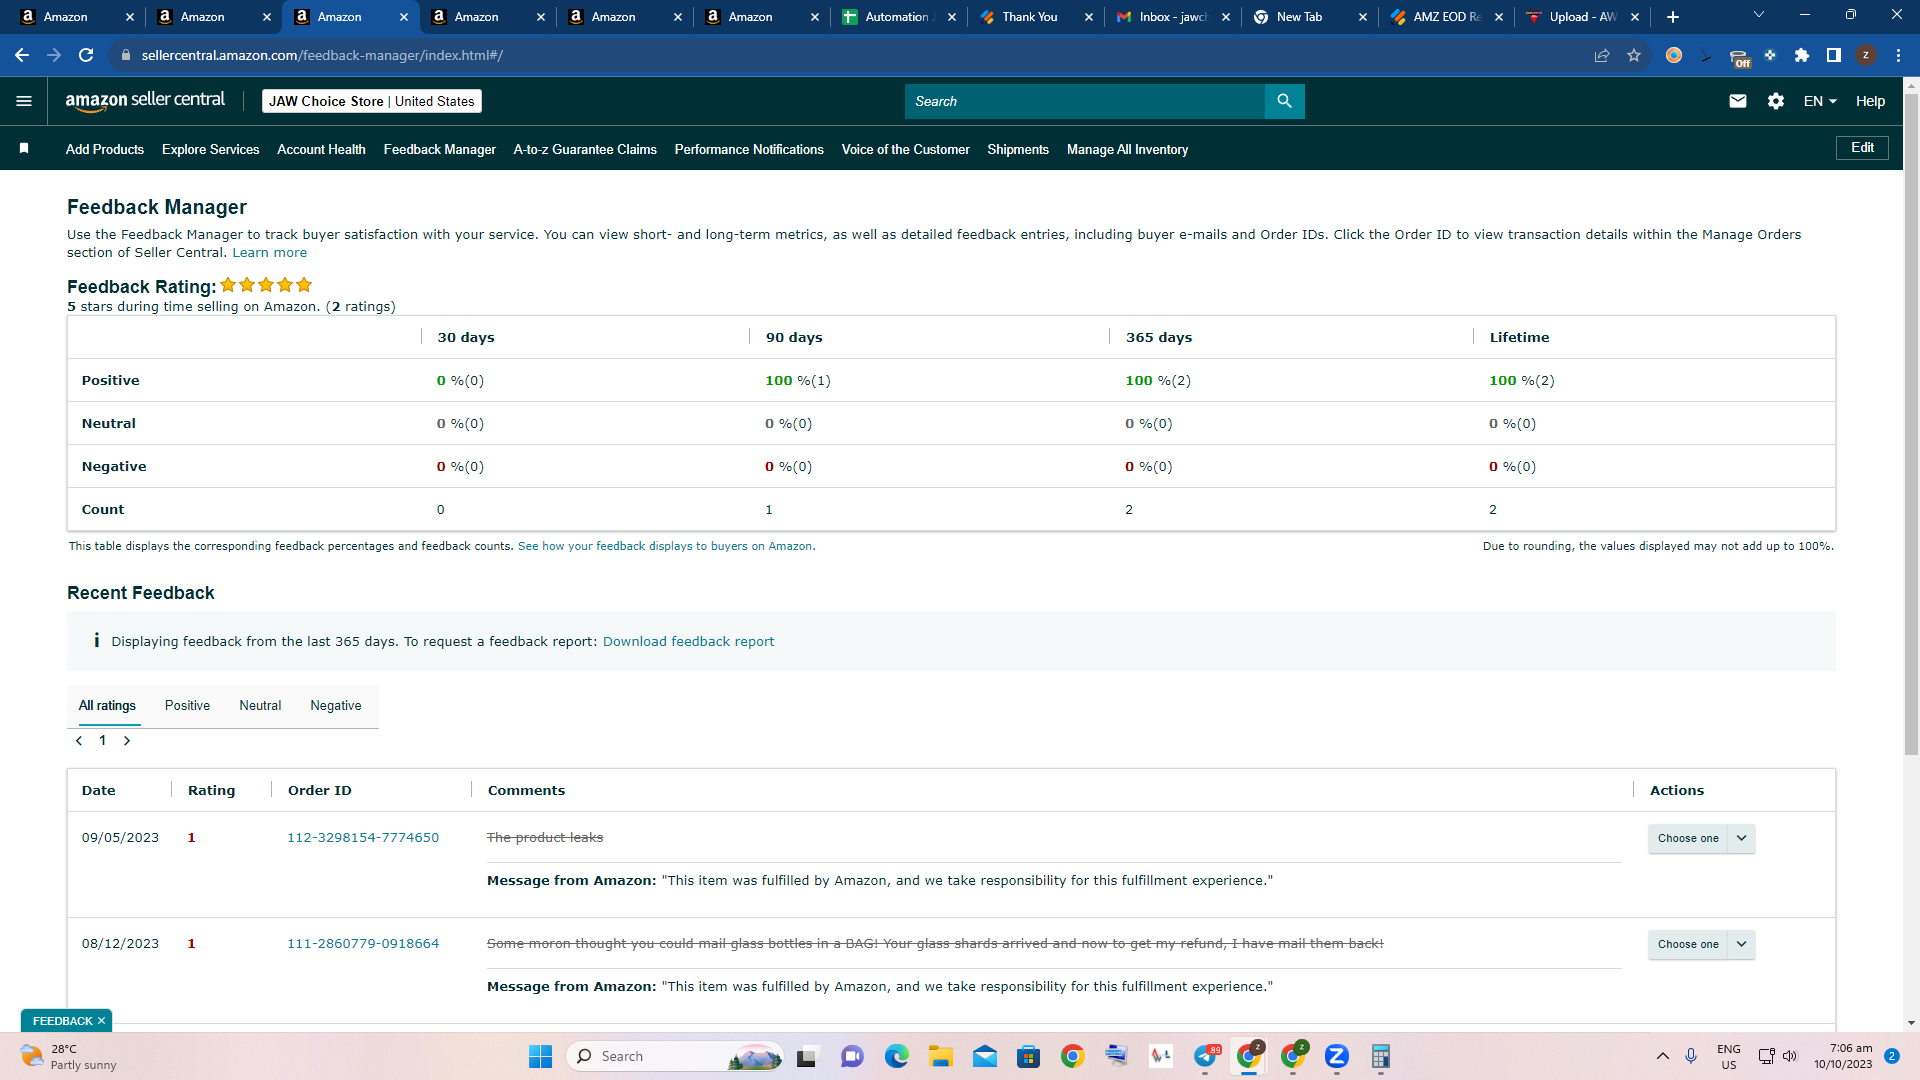Image resolution: width=1920 pixels, height=1080 pixels.
Task: Click the Edit navigation button
Action: (1862, 148)
